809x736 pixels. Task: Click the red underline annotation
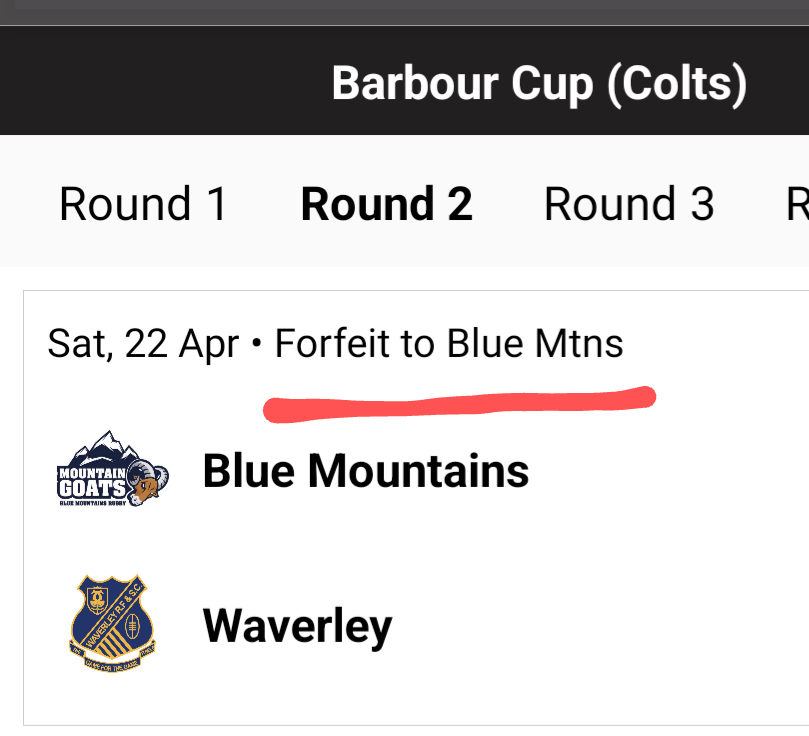[x=459, y=404]
